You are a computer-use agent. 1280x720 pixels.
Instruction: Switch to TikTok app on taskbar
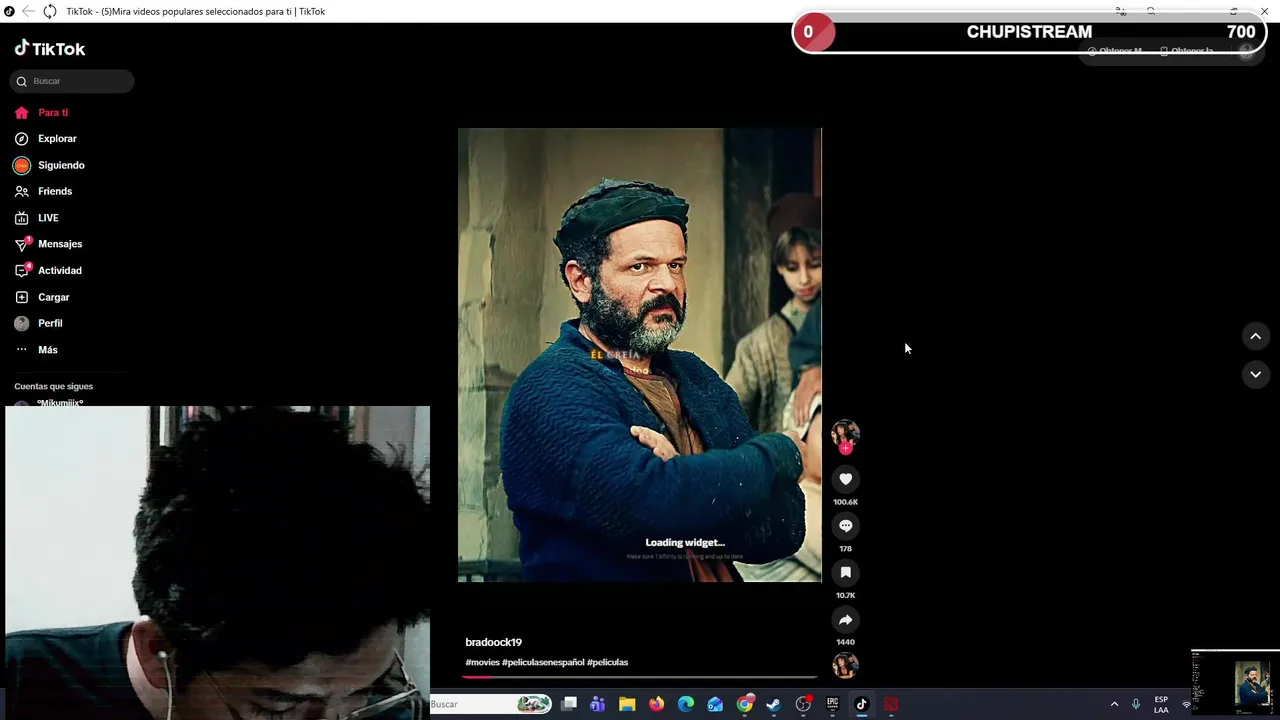(x=861, y=704)
